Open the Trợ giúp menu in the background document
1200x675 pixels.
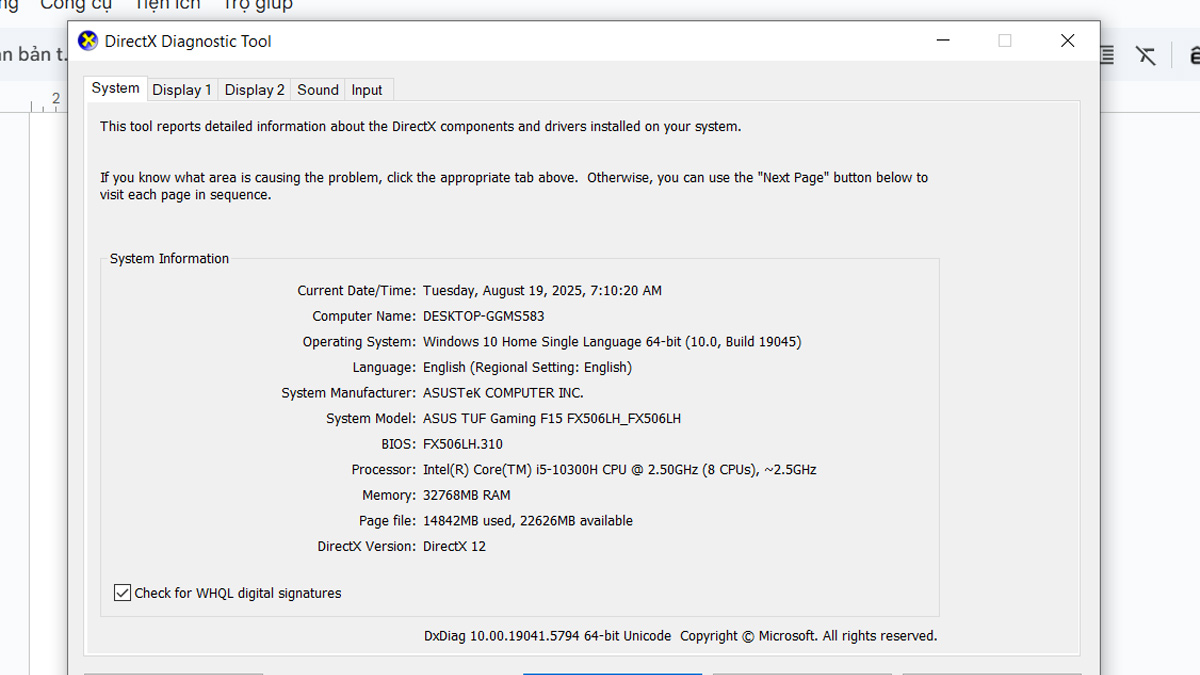[258, 5]
